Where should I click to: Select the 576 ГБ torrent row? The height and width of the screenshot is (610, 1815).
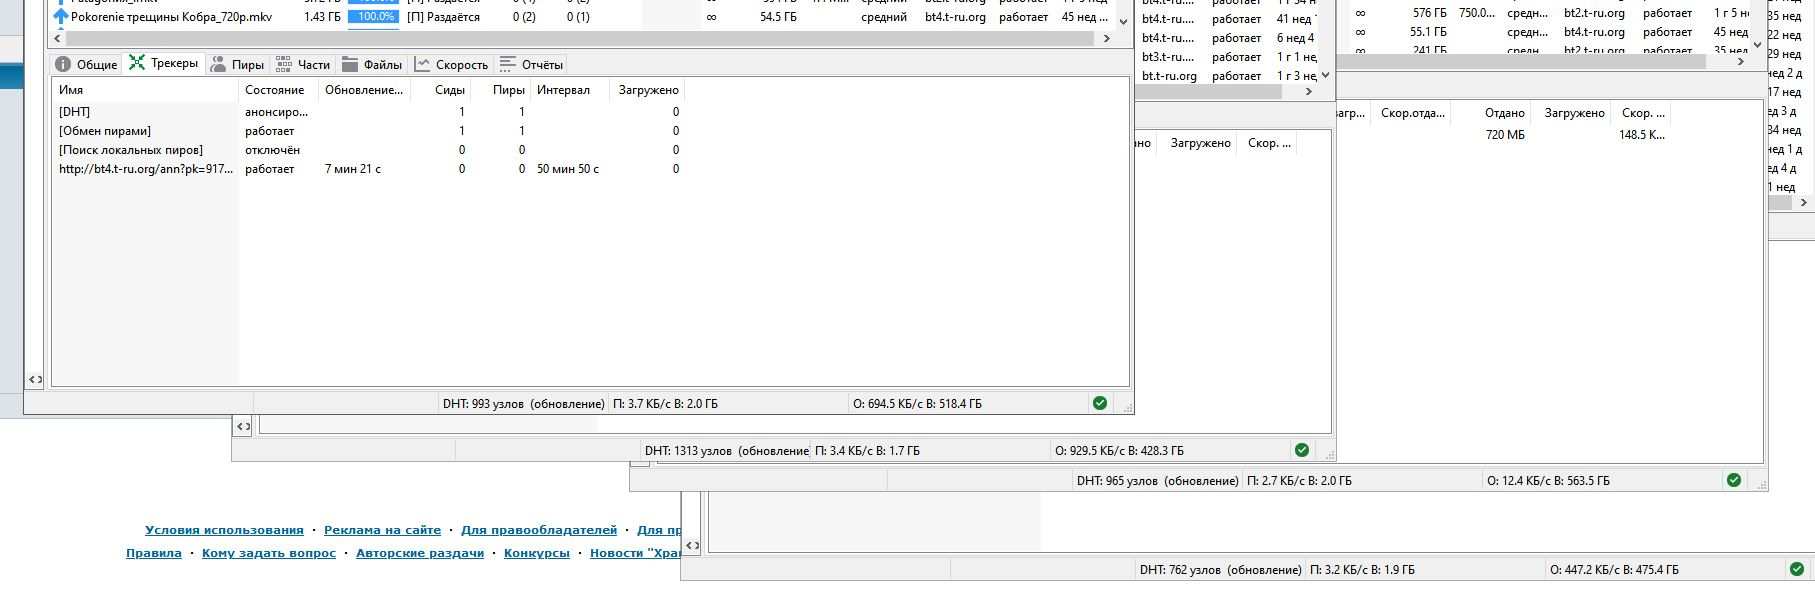pyautogui.click(x=1550, y=13)
